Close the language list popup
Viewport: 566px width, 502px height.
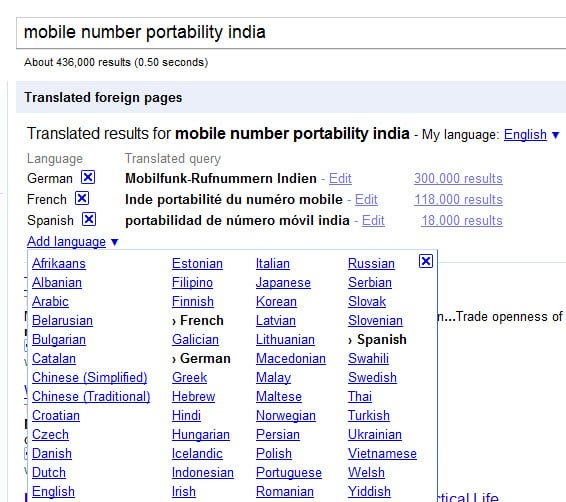[426, 261]
